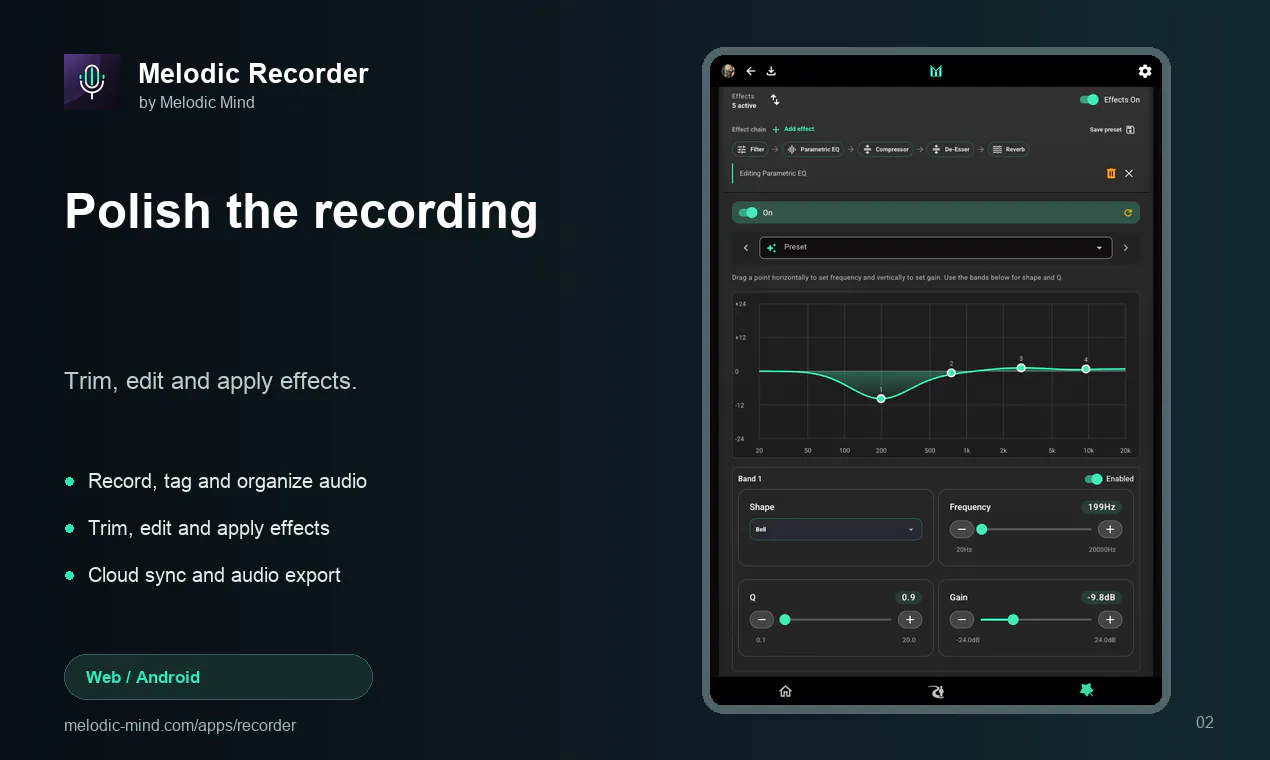Open melodic-mind.com/apps/recorder link
This screenshot has height=760, width=1270.
pos(180,725)
